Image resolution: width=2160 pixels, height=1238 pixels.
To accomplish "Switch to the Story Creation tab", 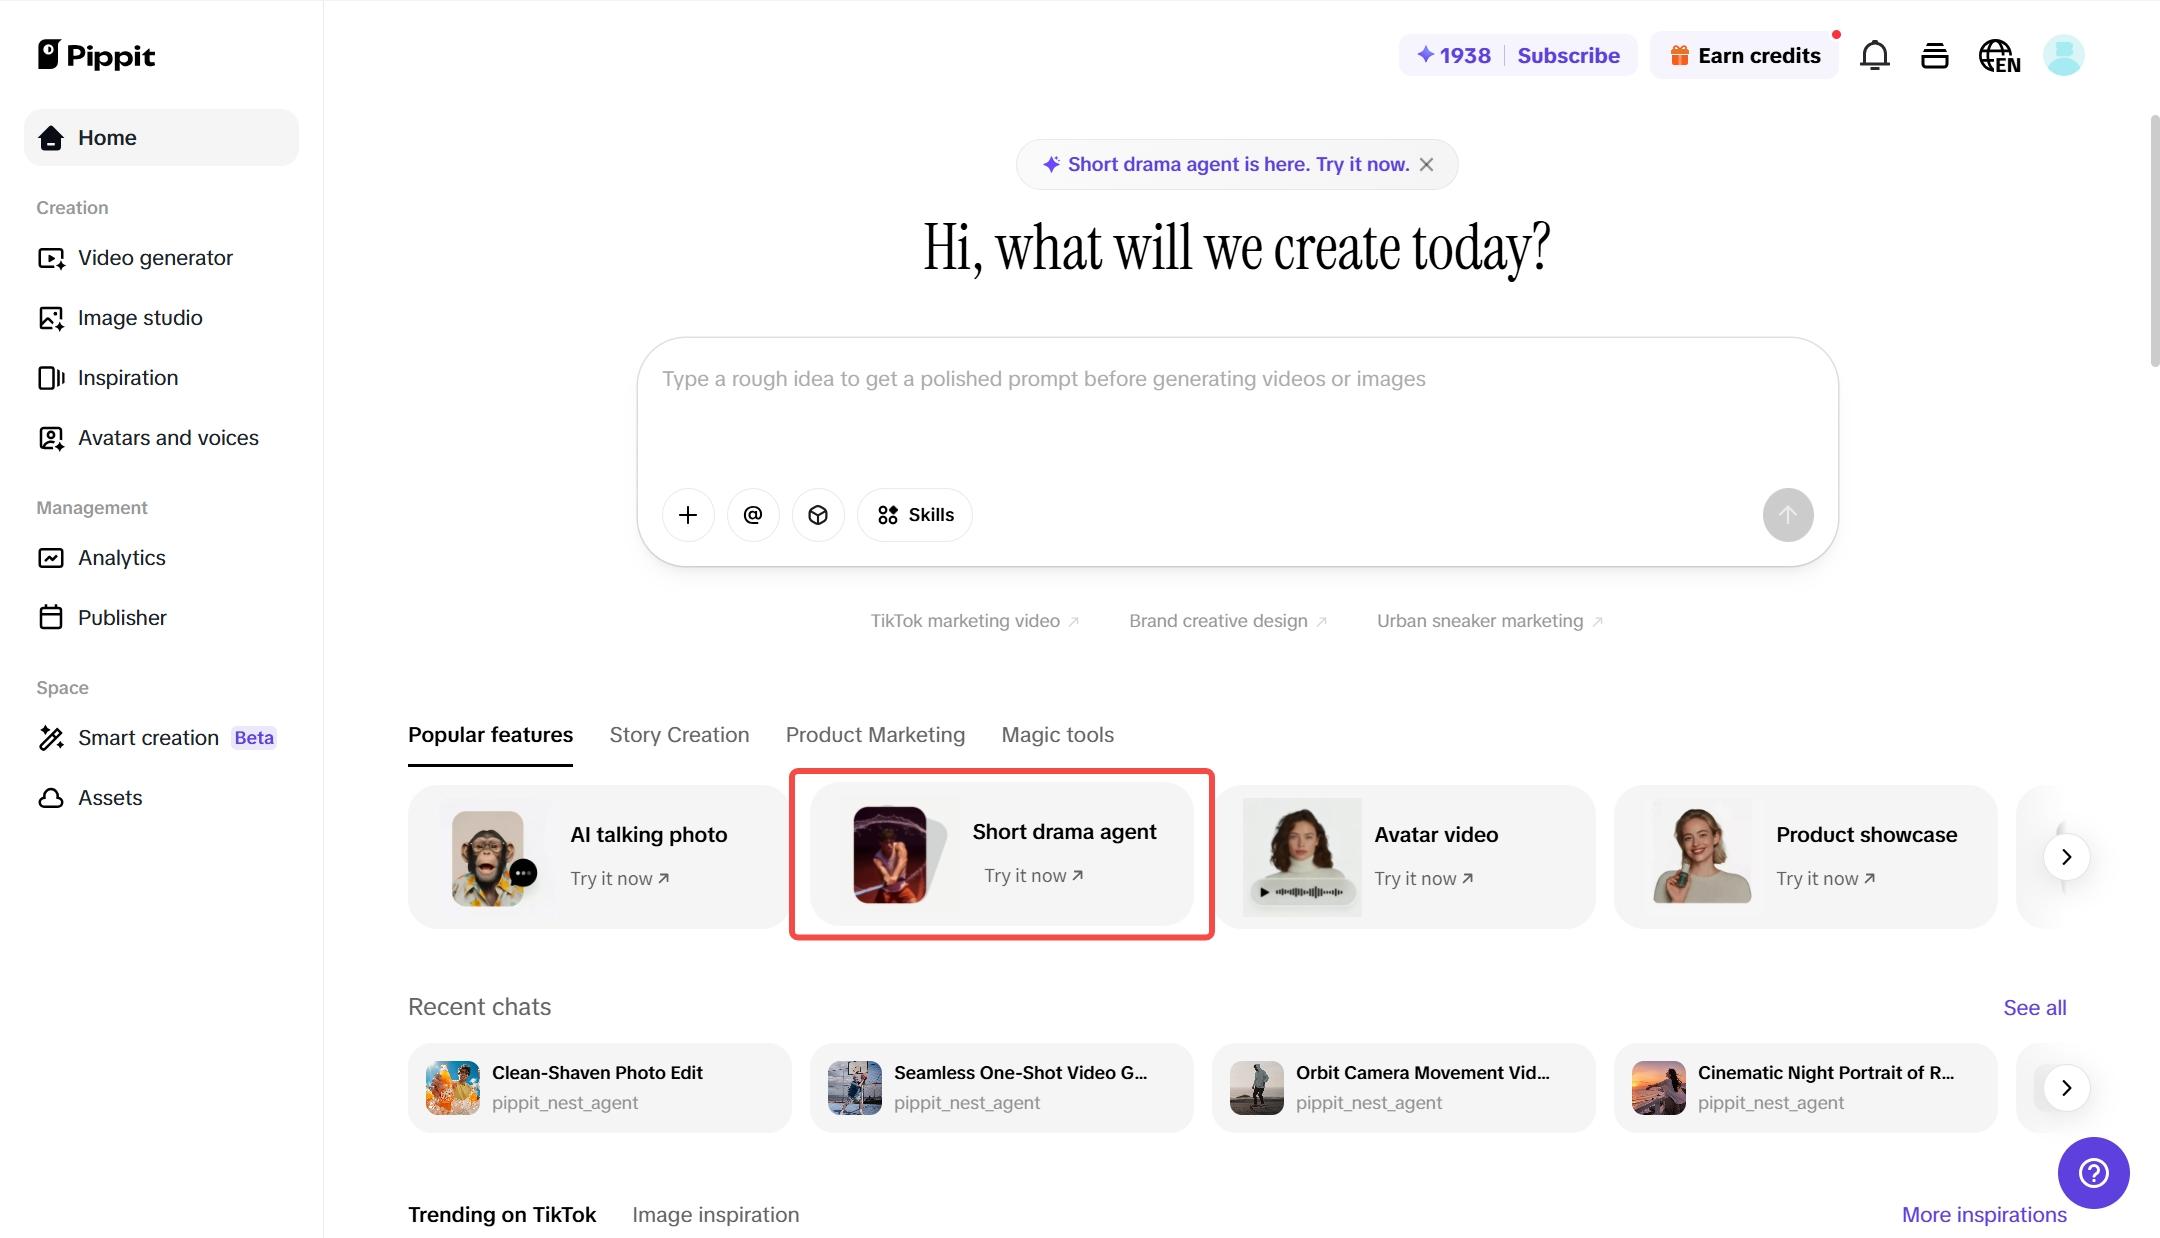I will point(679,735).
